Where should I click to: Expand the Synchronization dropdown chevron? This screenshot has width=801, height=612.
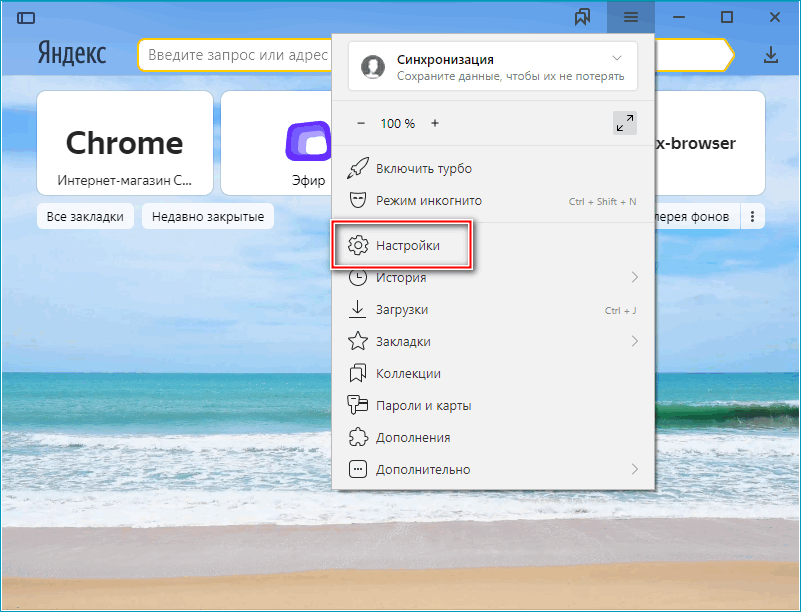tap(617, 59)
